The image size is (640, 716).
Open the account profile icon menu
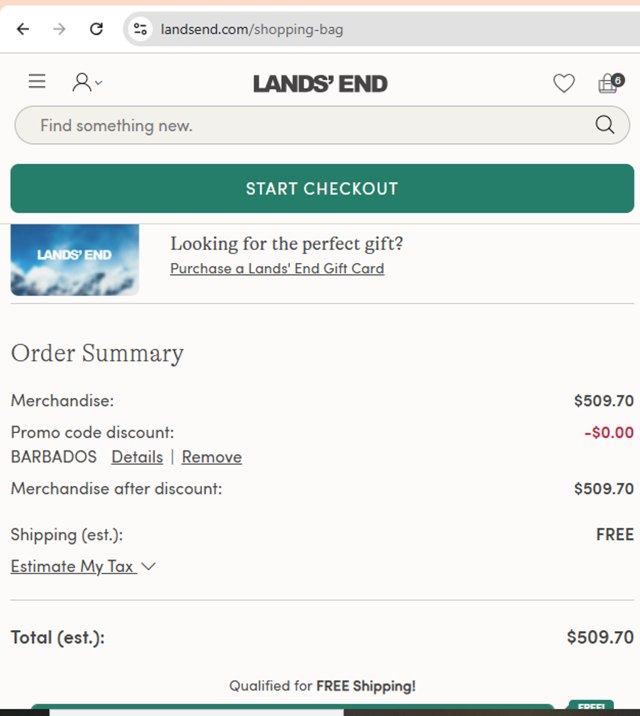click(x=82, y=83)
